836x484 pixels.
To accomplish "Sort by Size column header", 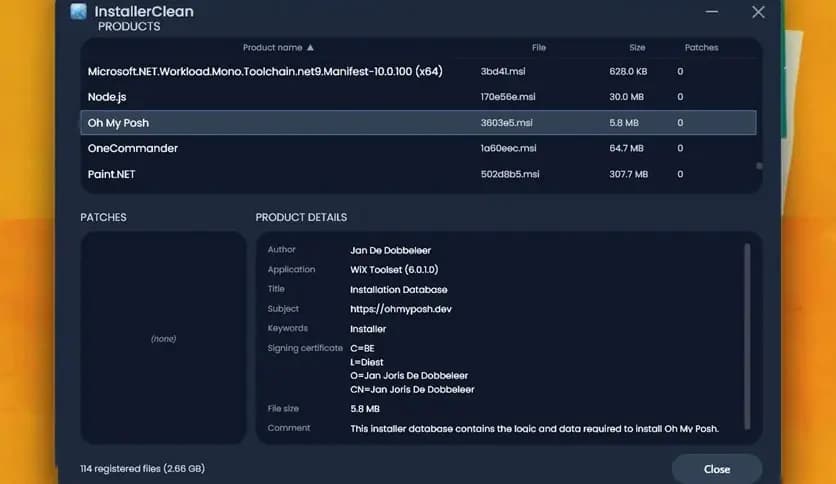I will tap(637, 47).
